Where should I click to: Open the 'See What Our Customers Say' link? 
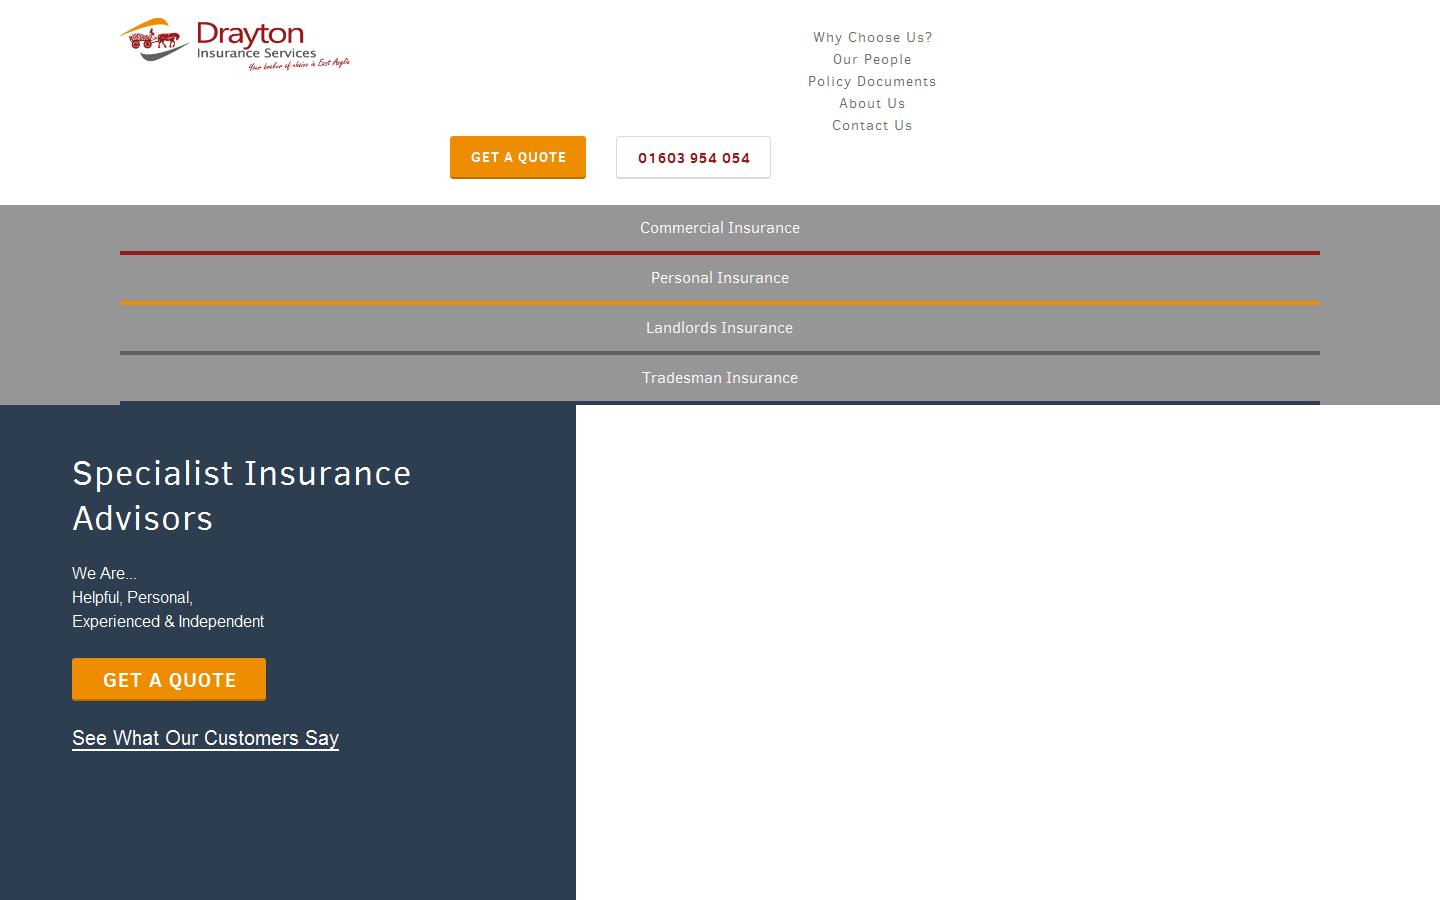(205, 738)
